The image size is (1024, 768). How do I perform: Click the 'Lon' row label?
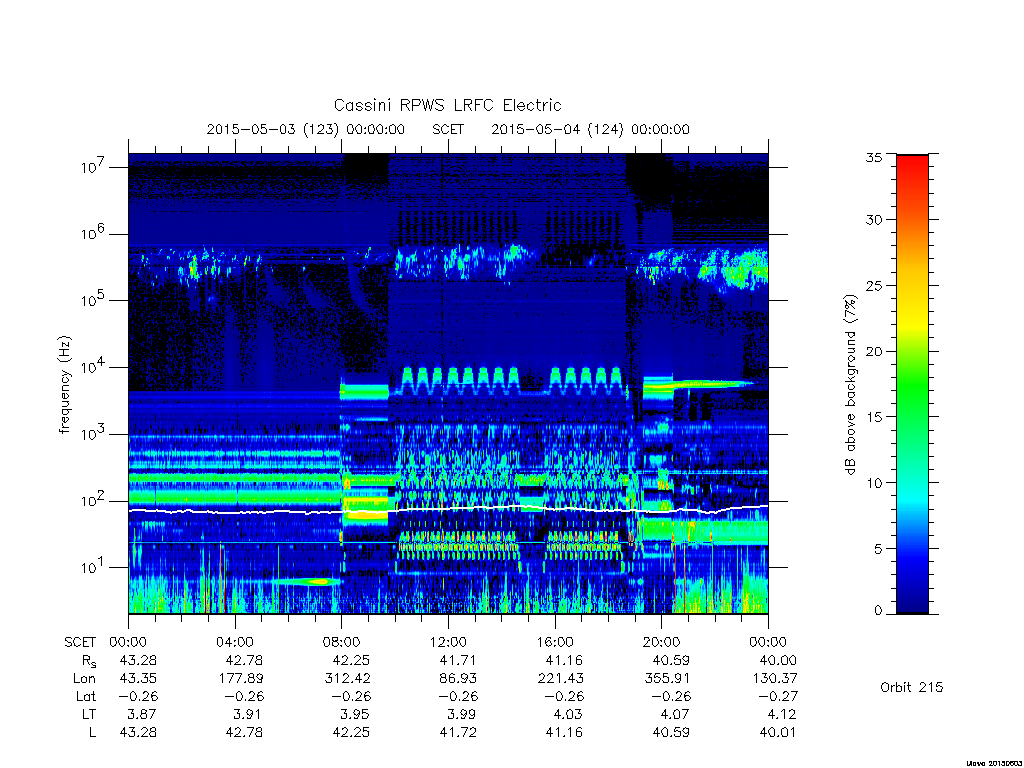pyautogui.click(x=84, y=679)
